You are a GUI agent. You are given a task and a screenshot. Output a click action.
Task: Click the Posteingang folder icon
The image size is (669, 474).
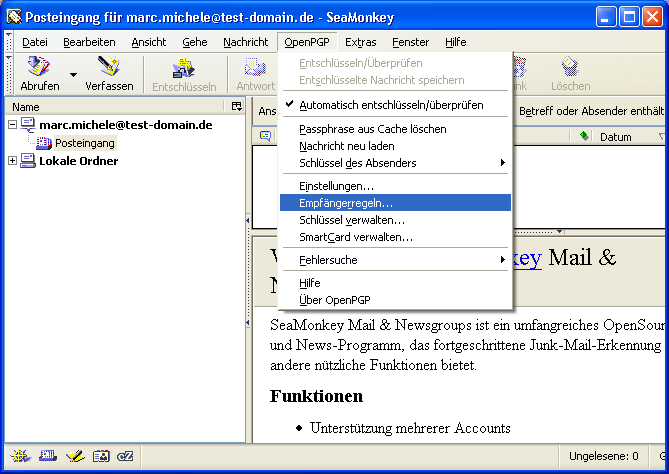44,143
